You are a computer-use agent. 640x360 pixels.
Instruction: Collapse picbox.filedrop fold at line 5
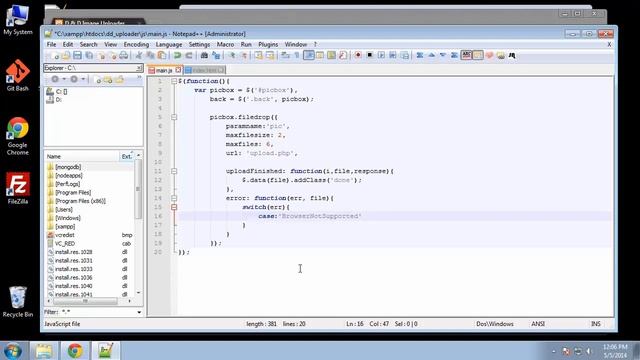[174, 117]
